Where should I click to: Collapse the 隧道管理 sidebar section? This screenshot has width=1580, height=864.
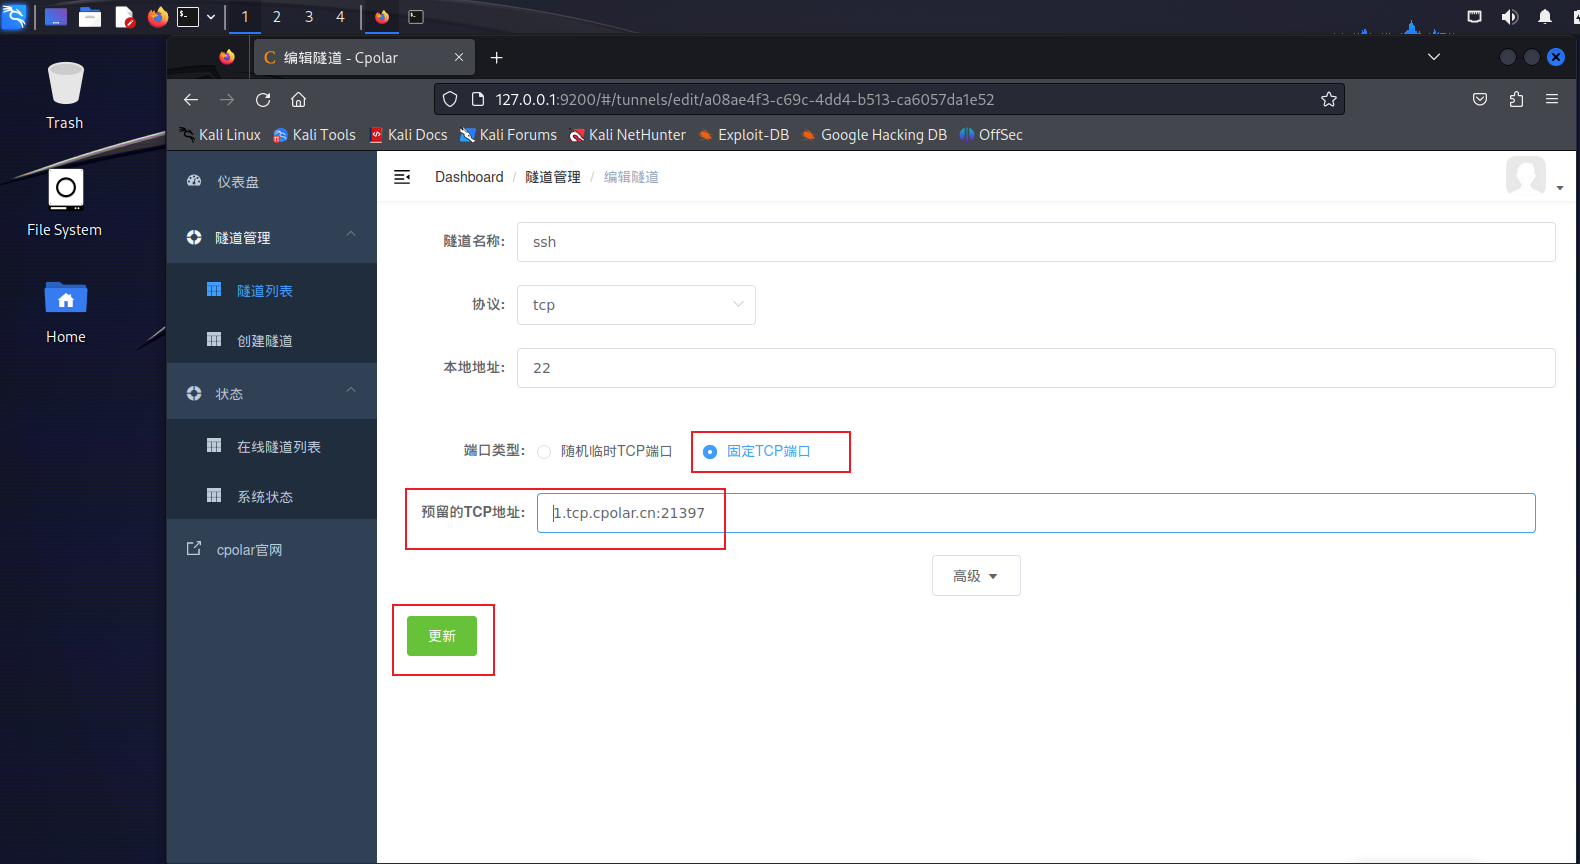pos(272,238)
